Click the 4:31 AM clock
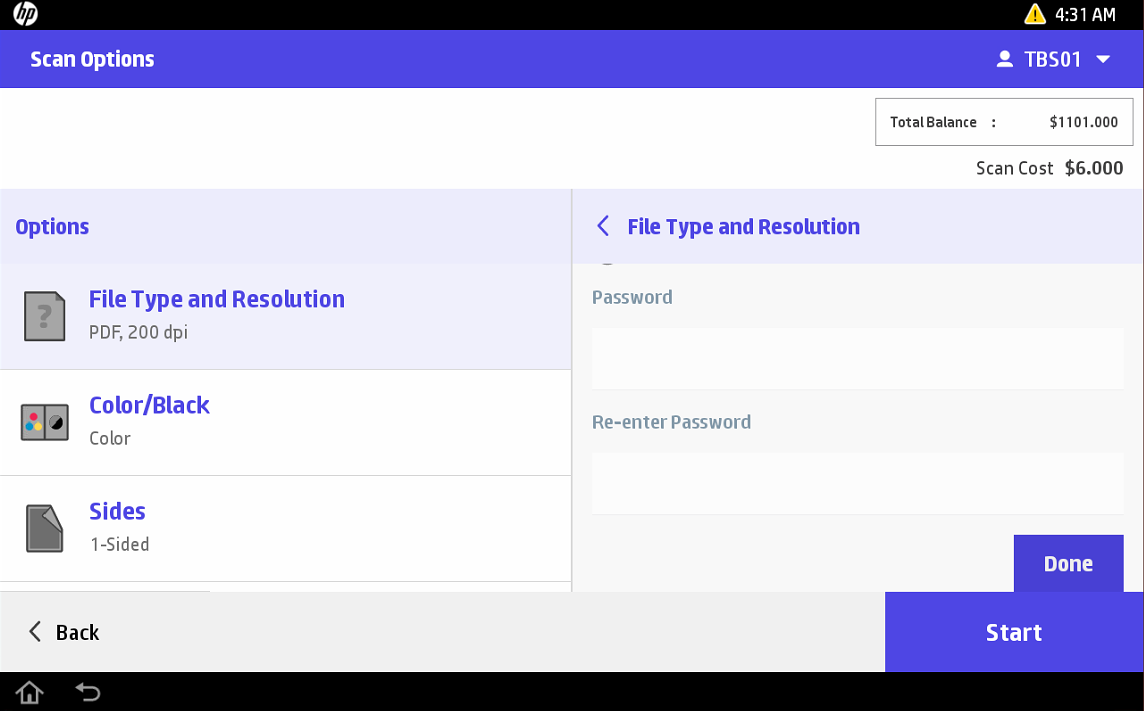 [x=1085, y=15]
